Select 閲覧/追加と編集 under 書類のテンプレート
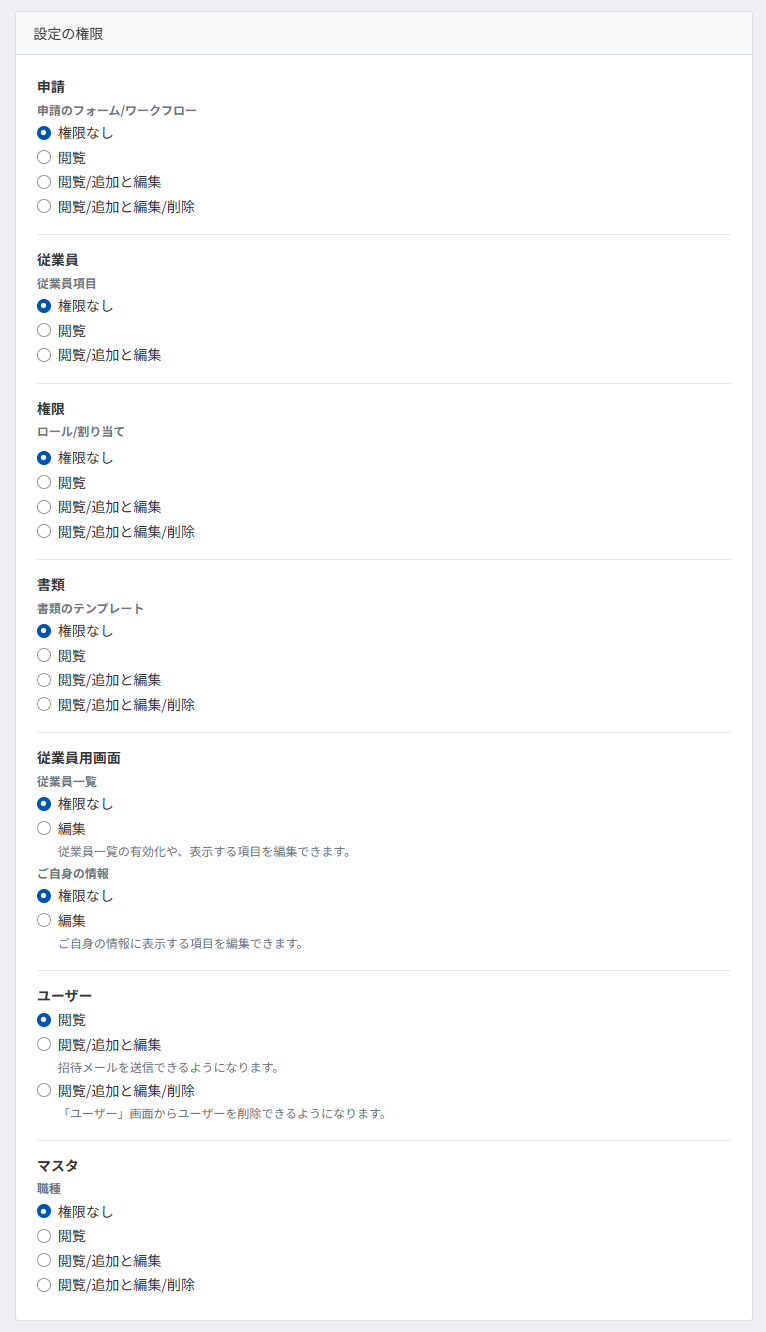Screen dimensions: 766x1332 point(44,680)
